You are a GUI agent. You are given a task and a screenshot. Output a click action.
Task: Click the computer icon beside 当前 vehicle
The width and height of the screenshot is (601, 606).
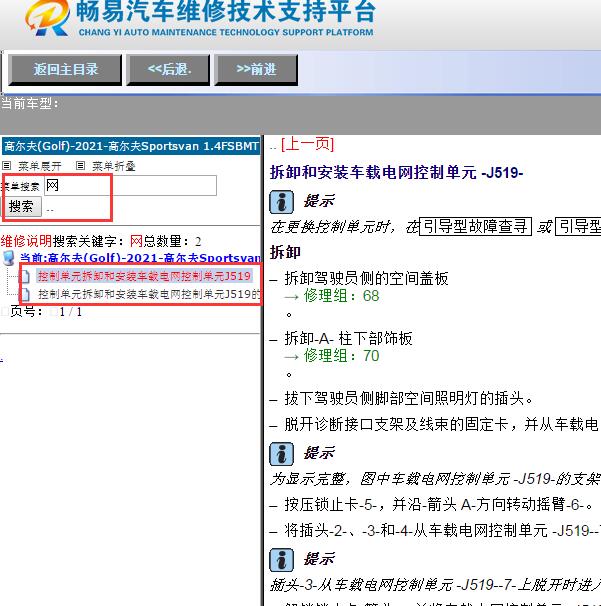(x=9, y=258)
